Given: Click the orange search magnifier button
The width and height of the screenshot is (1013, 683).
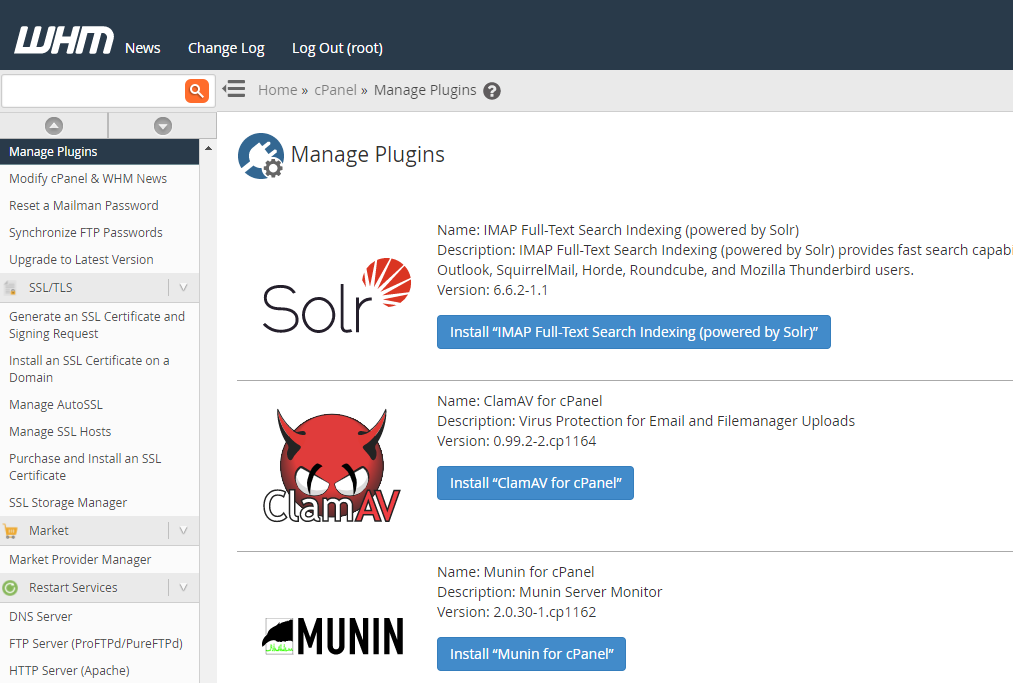Looking at the screenshot, I should point(197,91).
